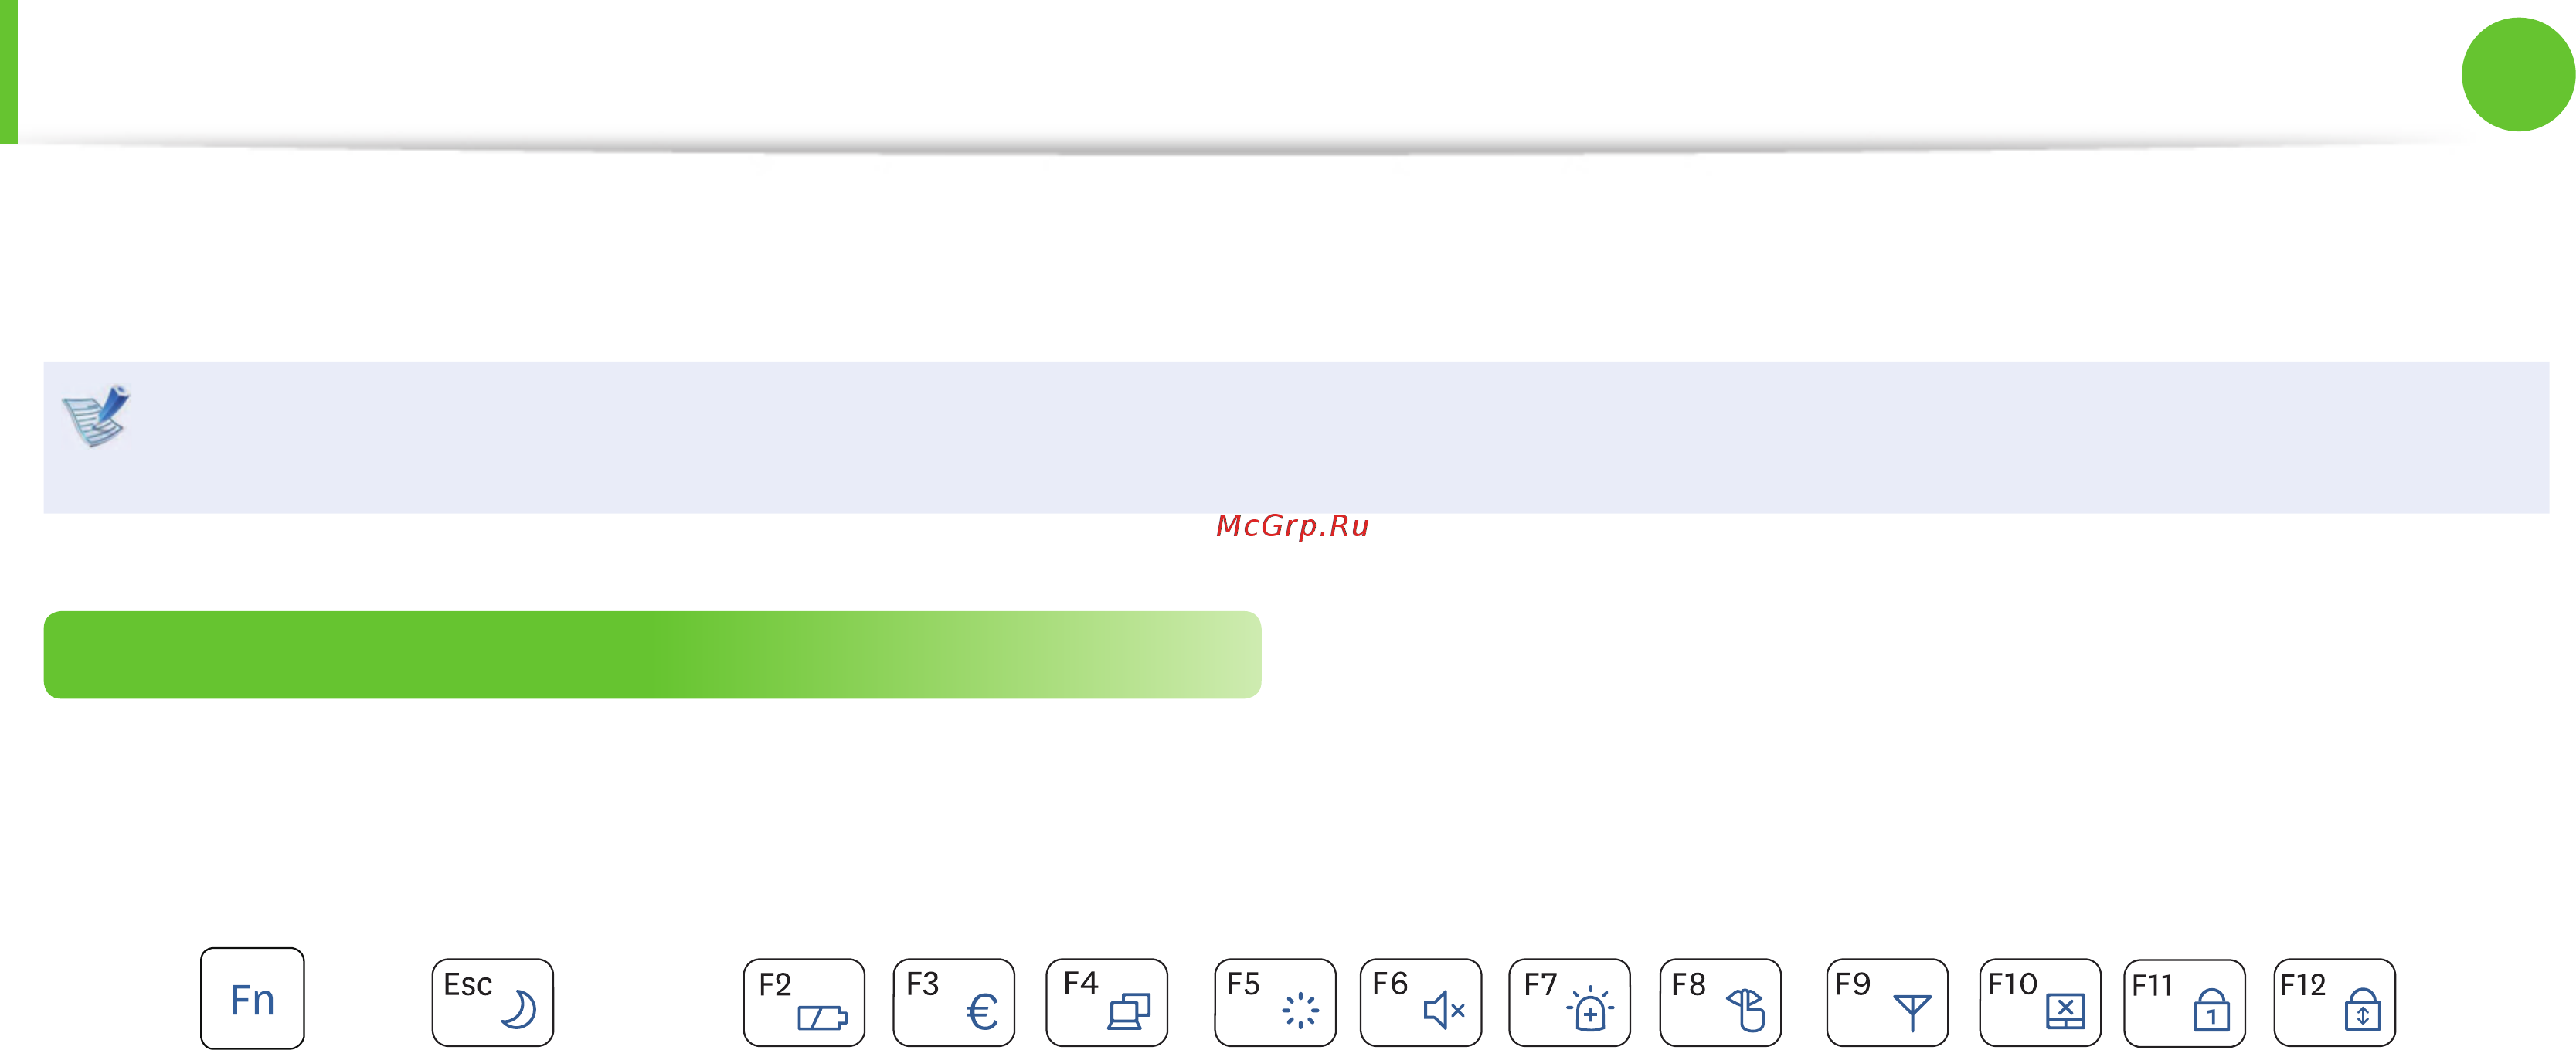
Task: Toggle Num Lock with F11 key
Action: [2185, 1002]
